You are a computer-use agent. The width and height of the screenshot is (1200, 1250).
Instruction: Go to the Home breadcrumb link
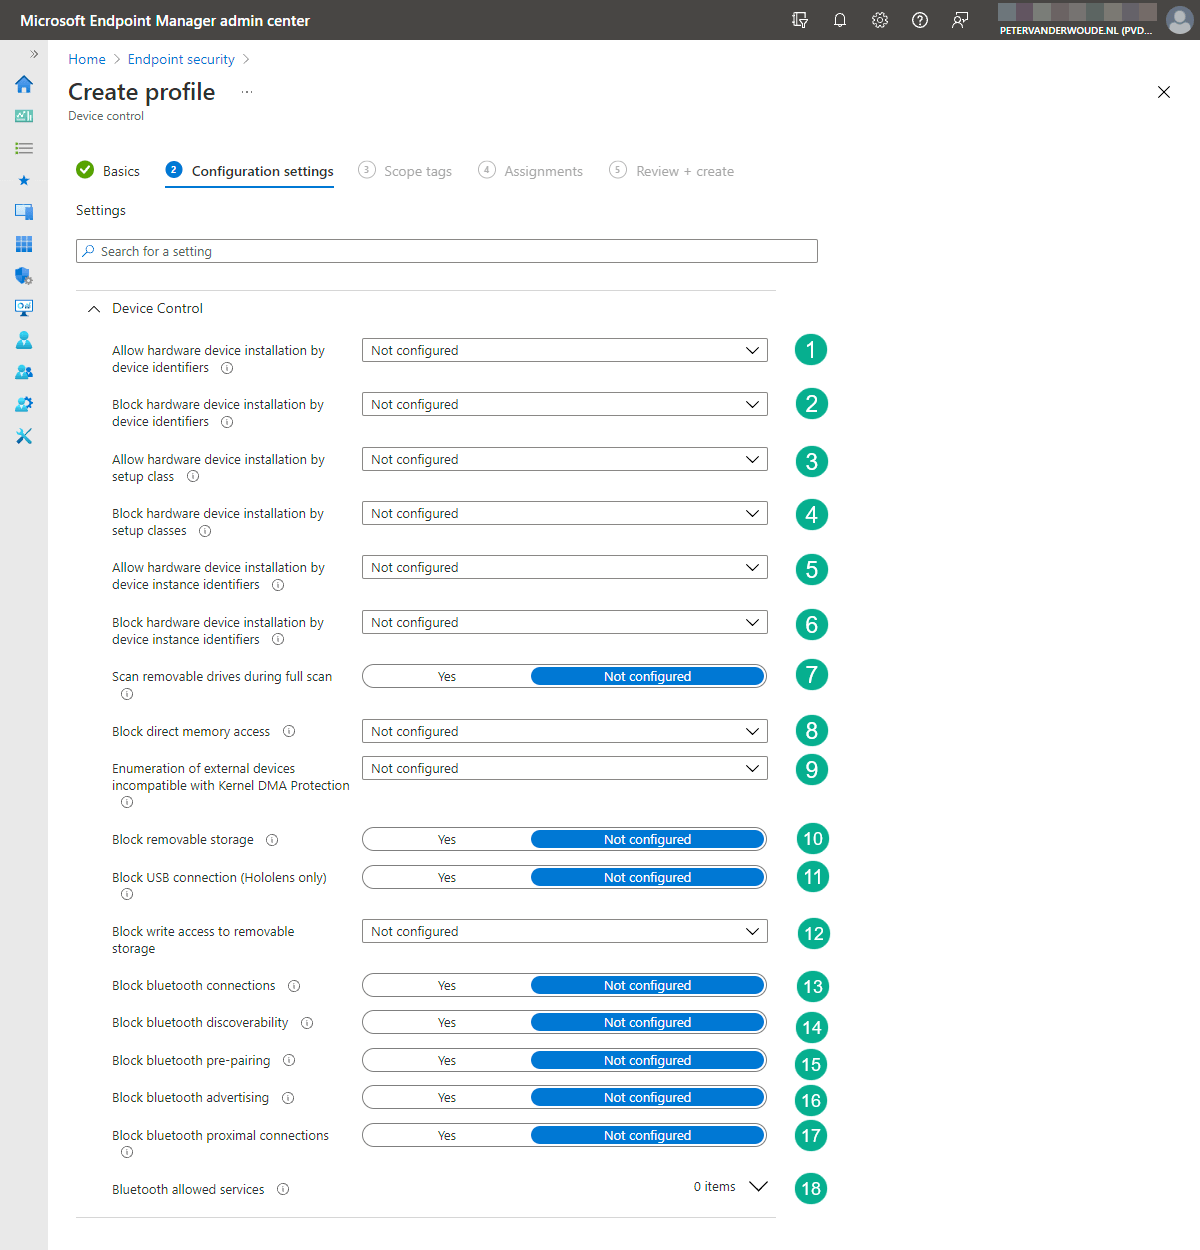(86, 59)
